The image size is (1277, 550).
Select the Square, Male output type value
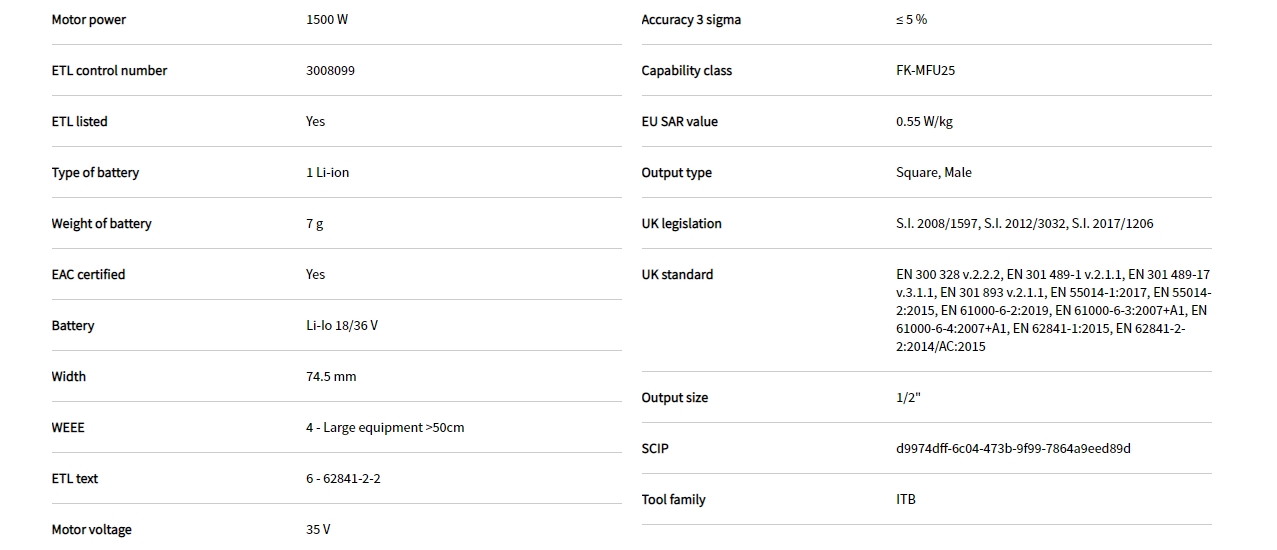pos(934,173)
